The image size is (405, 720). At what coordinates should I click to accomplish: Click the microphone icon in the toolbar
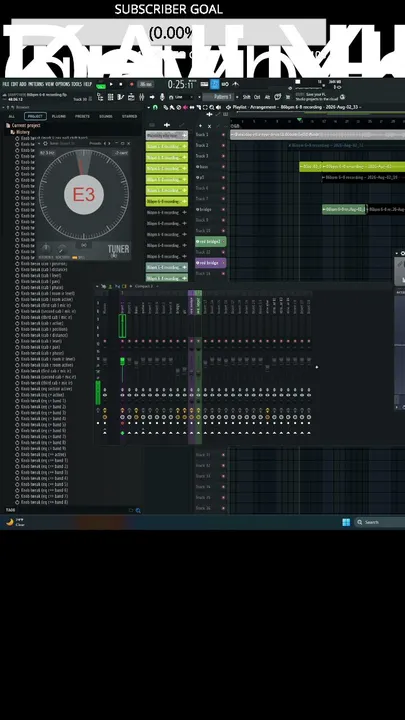click(x=162, y=97)
